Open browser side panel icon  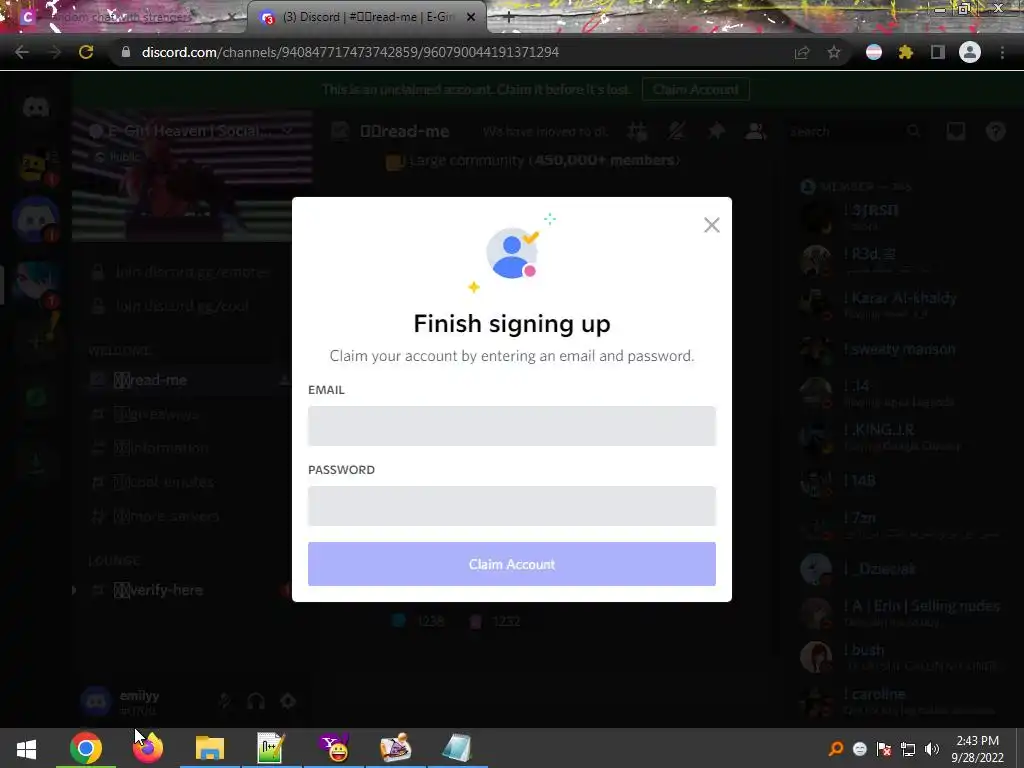click(938, 52)
